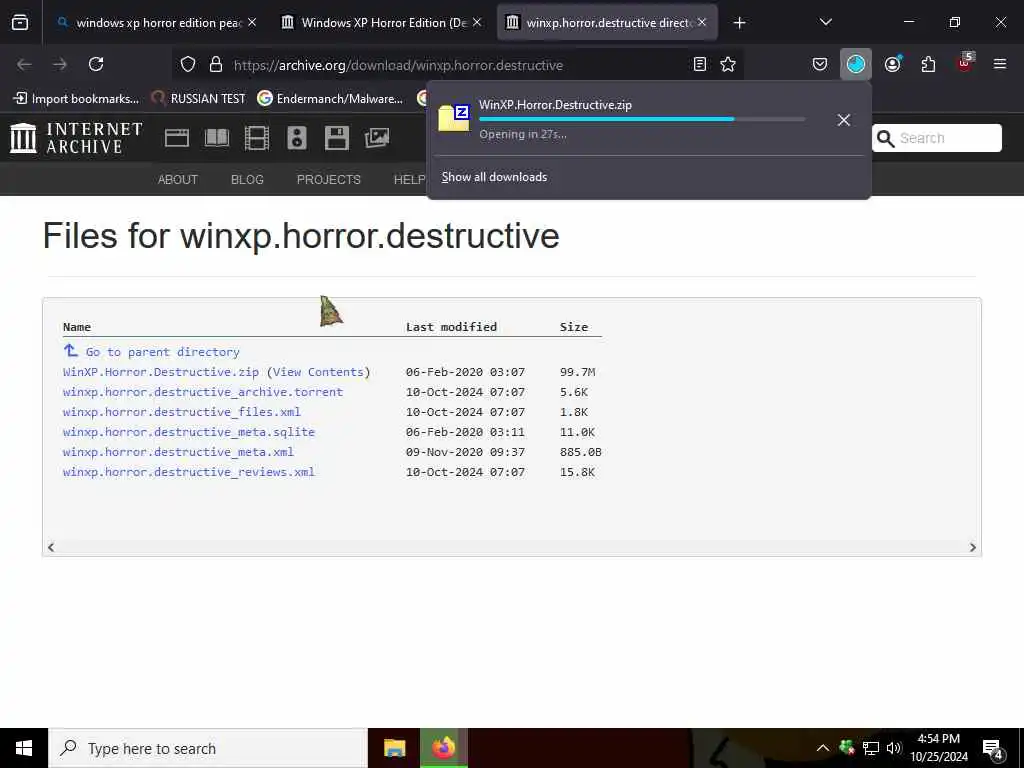
Task: Open winxp.horror.destructive_reviews.xml
Action: click(x=189, y=472)
